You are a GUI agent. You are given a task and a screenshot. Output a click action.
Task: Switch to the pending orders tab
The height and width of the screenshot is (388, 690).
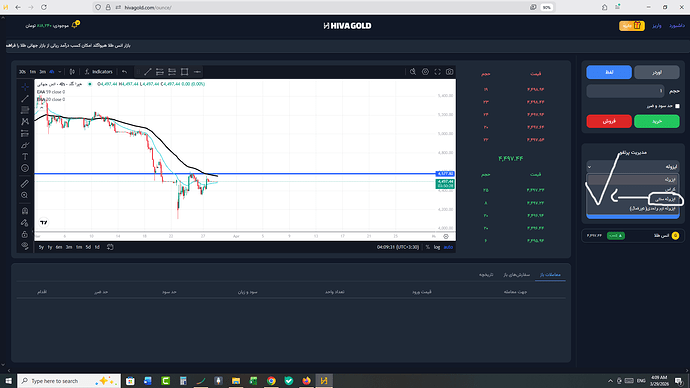tap(517, 275)
